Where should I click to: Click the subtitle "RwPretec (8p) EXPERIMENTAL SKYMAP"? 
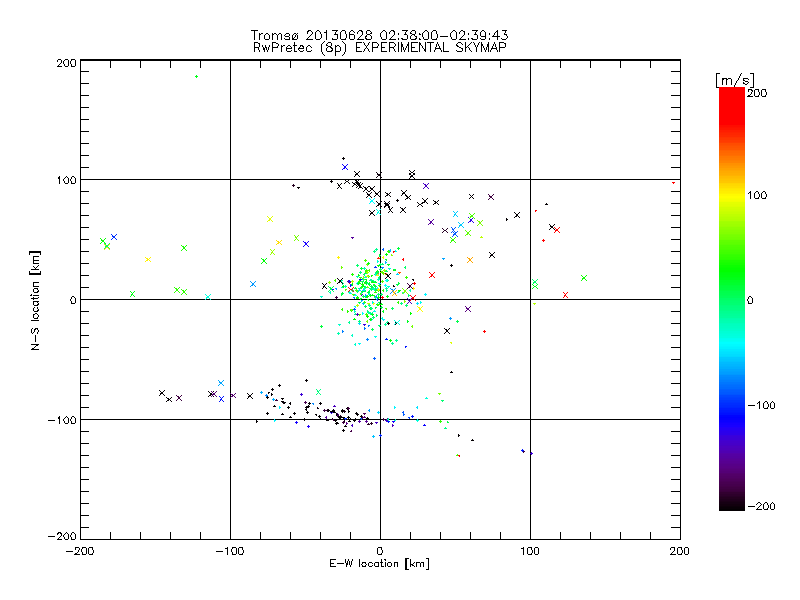[380, 48]
